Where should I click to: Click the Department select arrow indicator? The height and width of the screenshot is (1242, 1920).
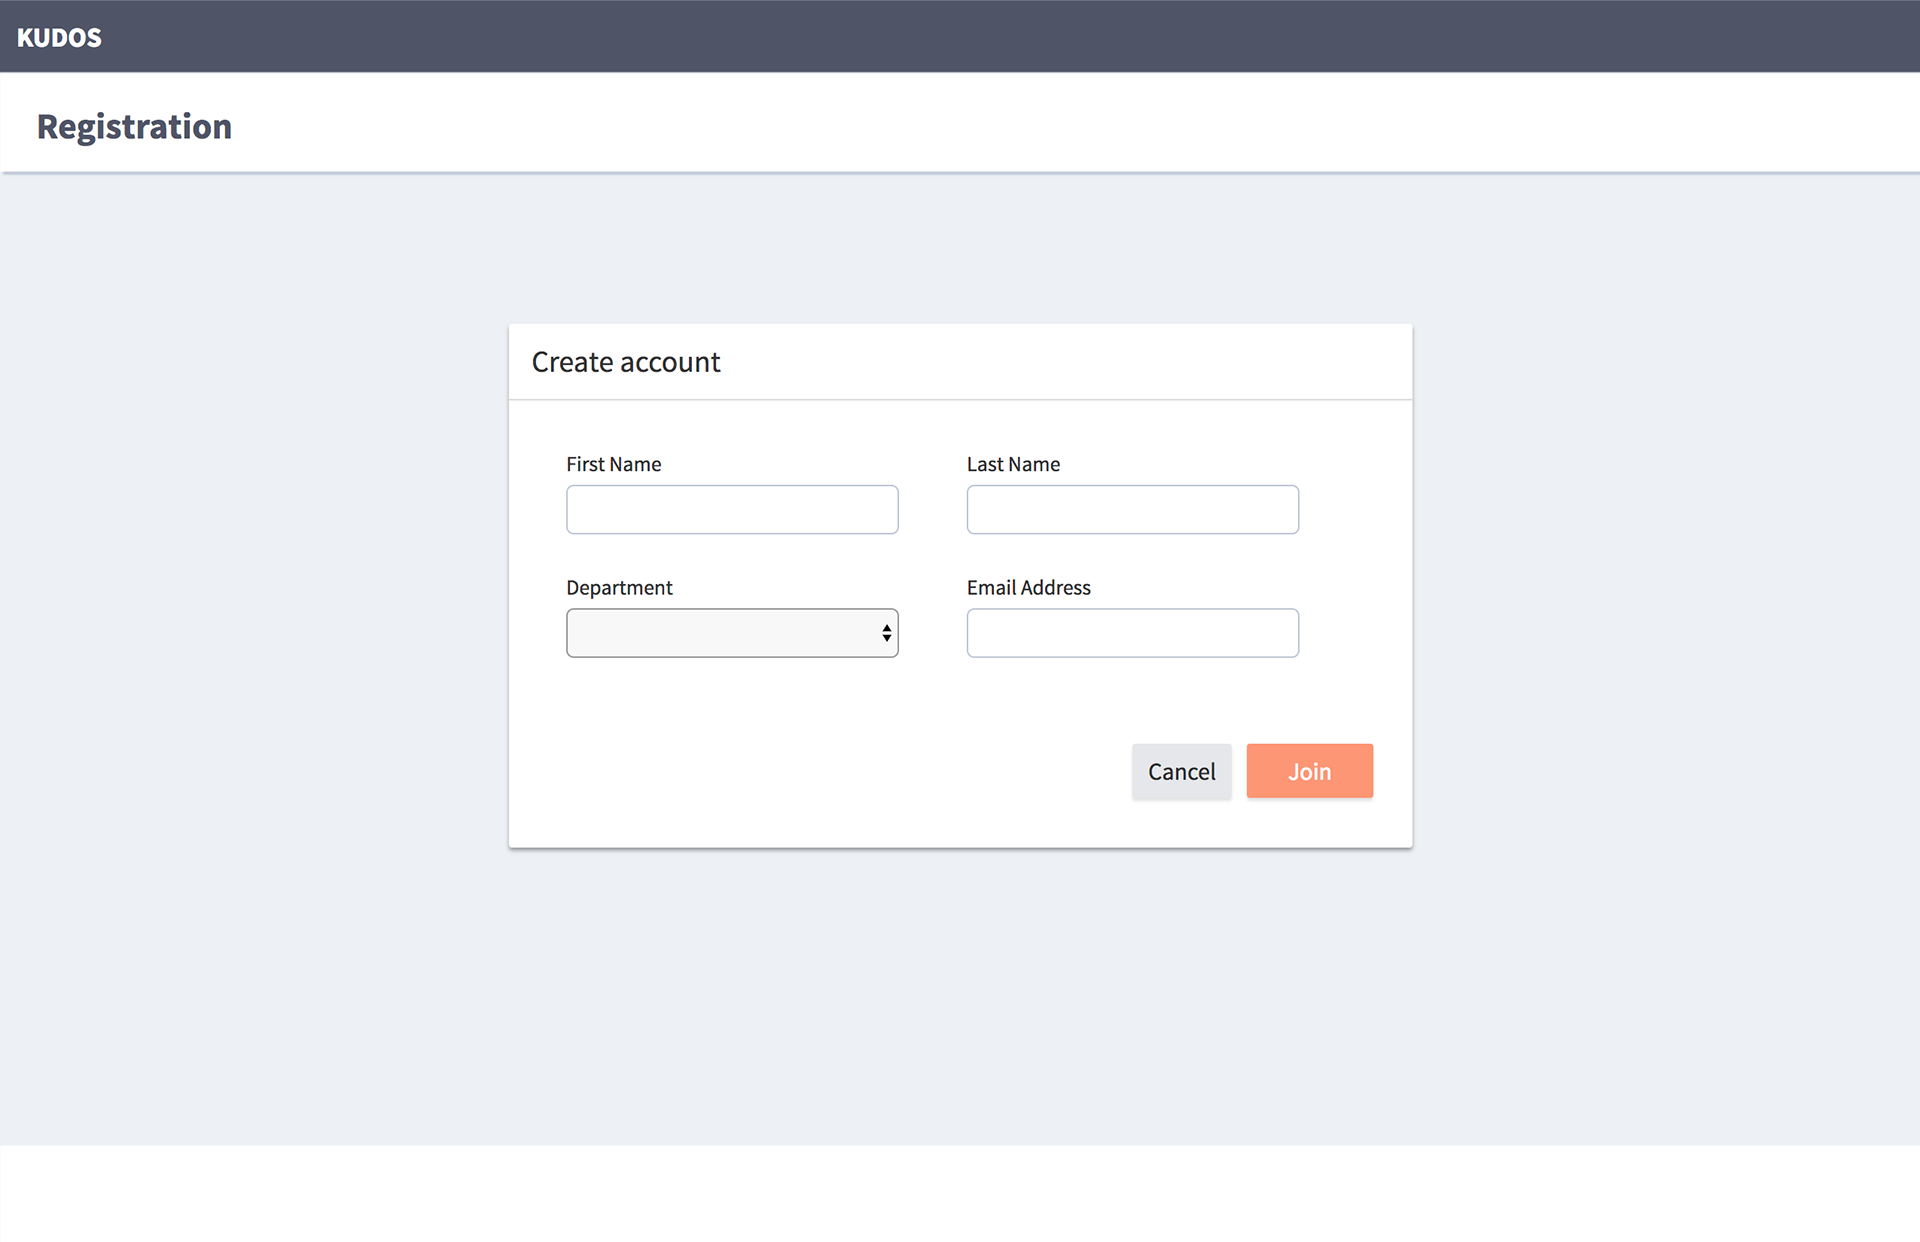[886, 633]
